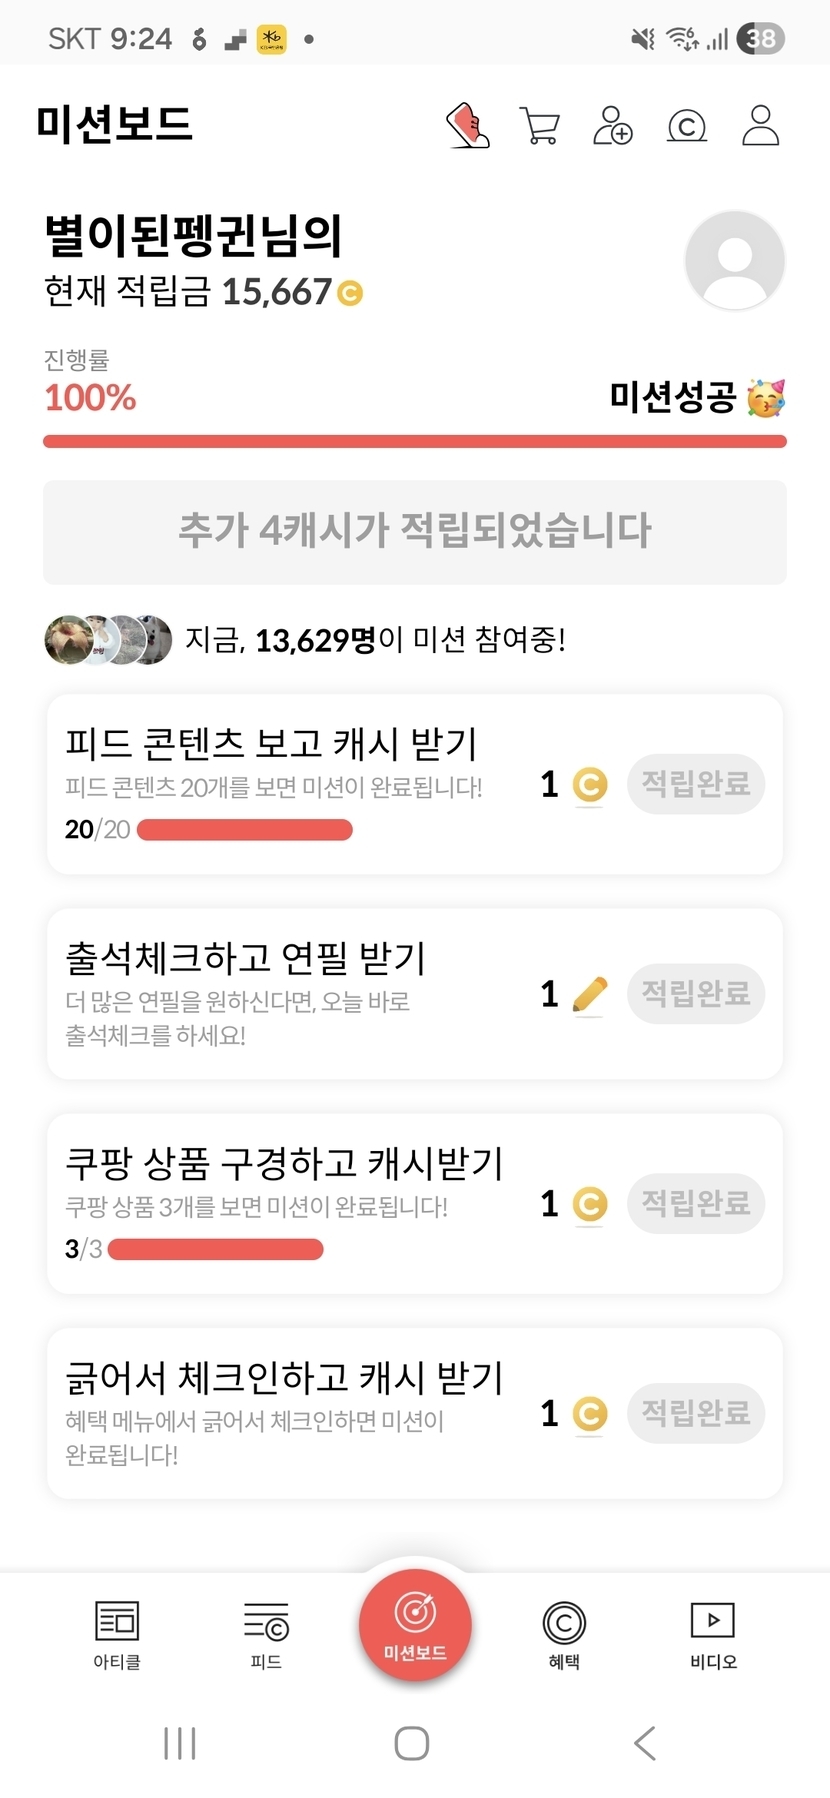
Task: Tap 적립완료 on the shake check-in mission
Action: 696,1413
